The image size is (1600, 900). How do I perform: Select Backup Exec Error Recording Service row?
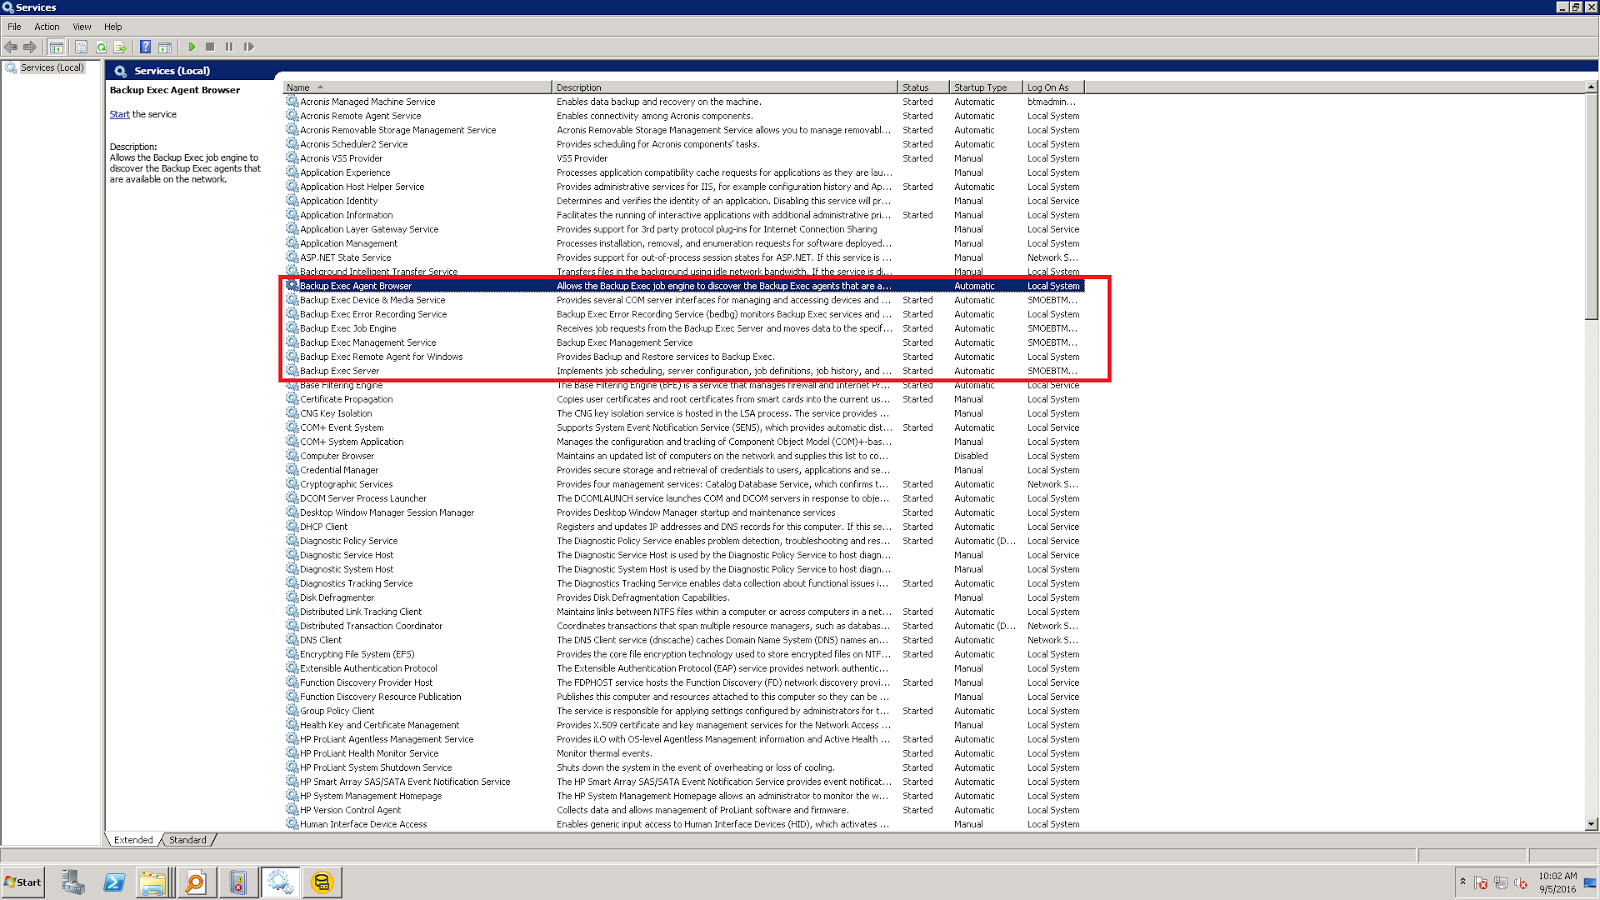click(x=684, y=314)
